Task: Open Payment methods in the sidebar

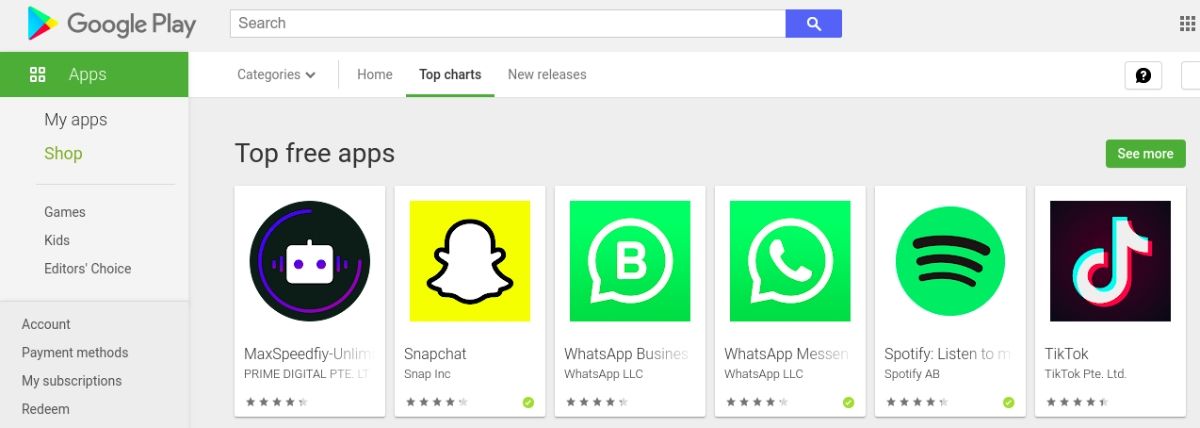Action: [x=75, y=353]
